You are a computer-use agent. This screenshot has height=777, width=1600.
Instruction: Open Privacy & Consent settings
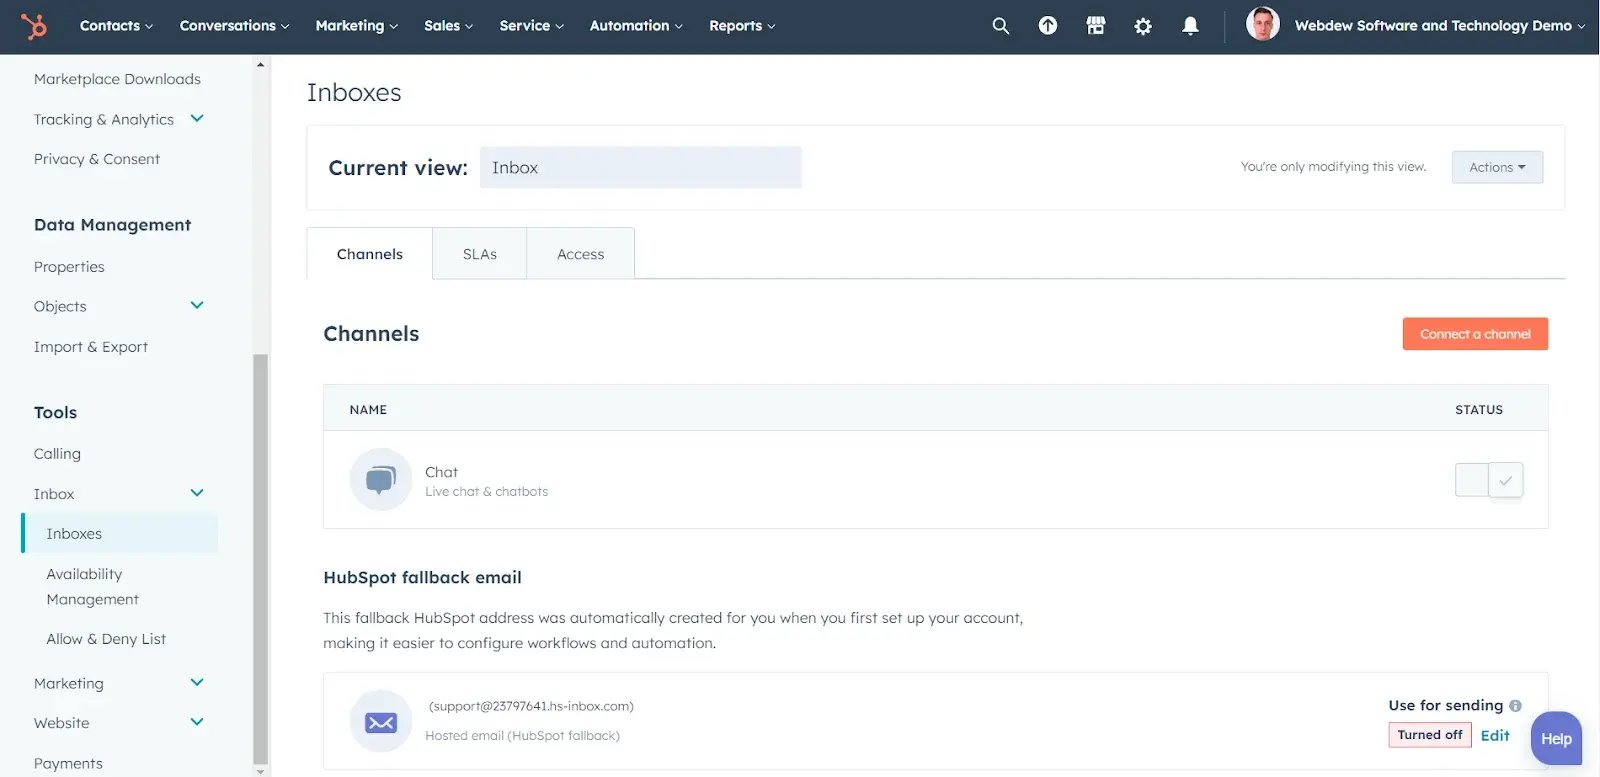pyautogui.click(x=97, y=159)
